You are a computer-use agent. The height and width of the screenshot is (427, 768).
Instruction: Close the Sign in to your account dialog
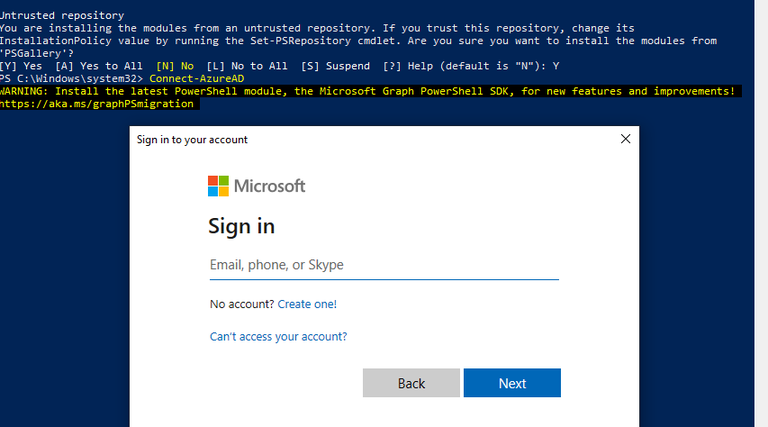[x=625, y=139]
